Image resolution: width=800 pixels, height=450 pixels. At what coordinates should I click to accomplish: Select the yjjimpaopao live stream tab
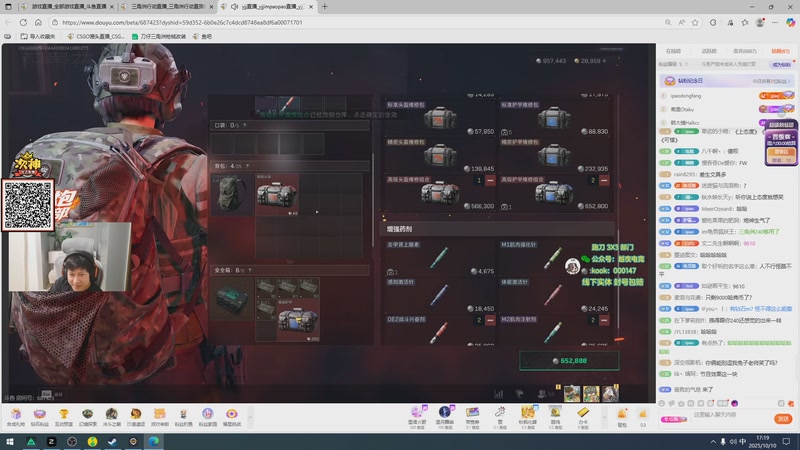[267, 7]
